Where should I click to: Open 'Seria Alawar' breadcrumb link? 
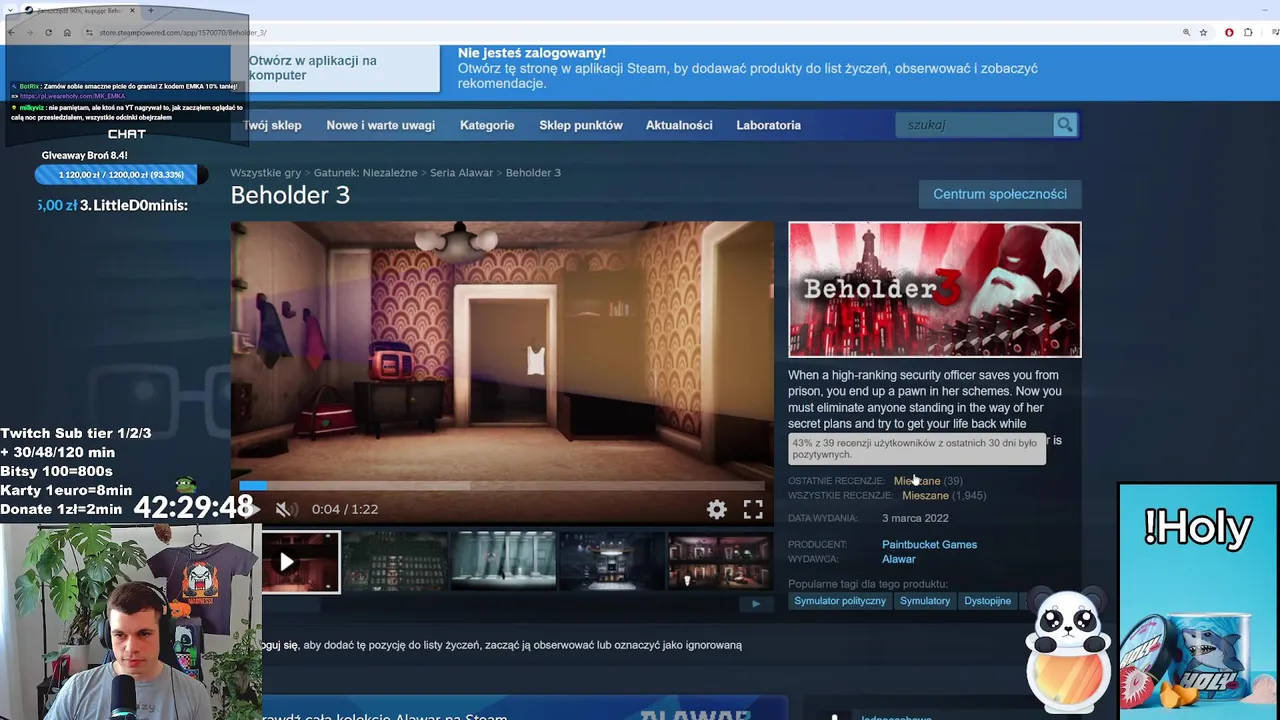(x=461, y=173)
